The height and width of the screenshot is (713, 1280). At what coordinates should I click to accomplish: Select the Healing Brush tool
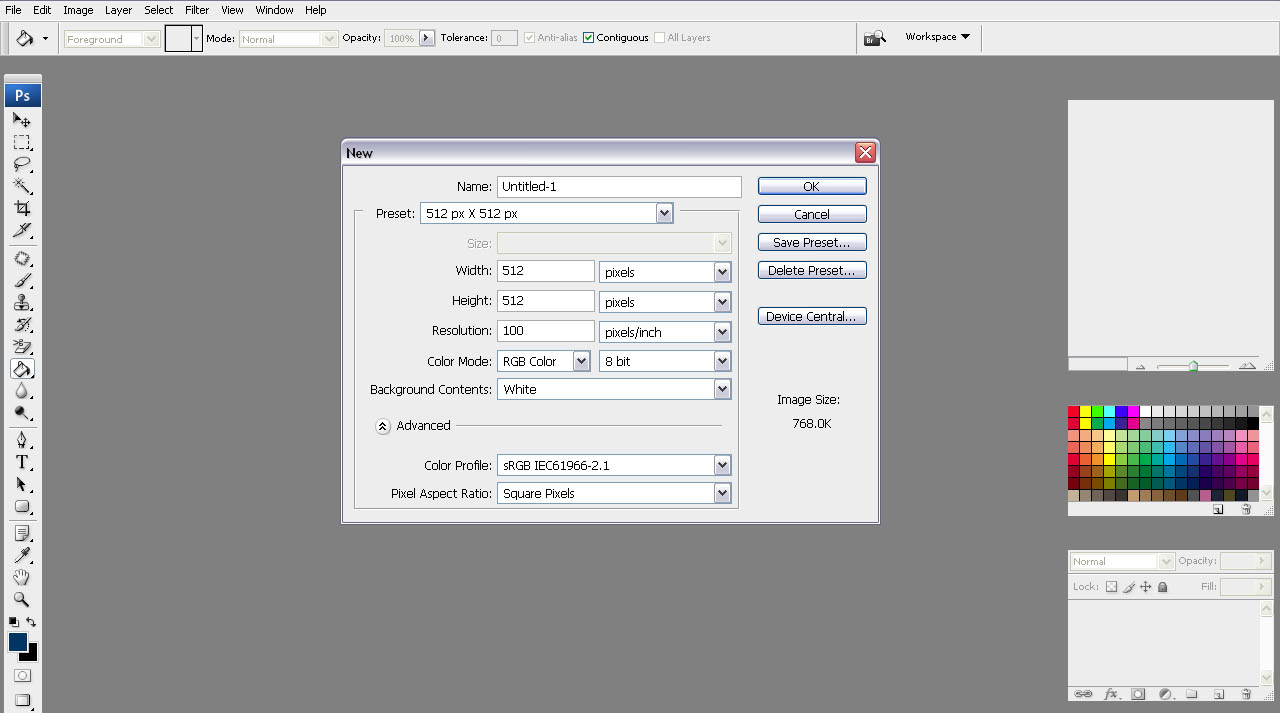coord(22,258)
